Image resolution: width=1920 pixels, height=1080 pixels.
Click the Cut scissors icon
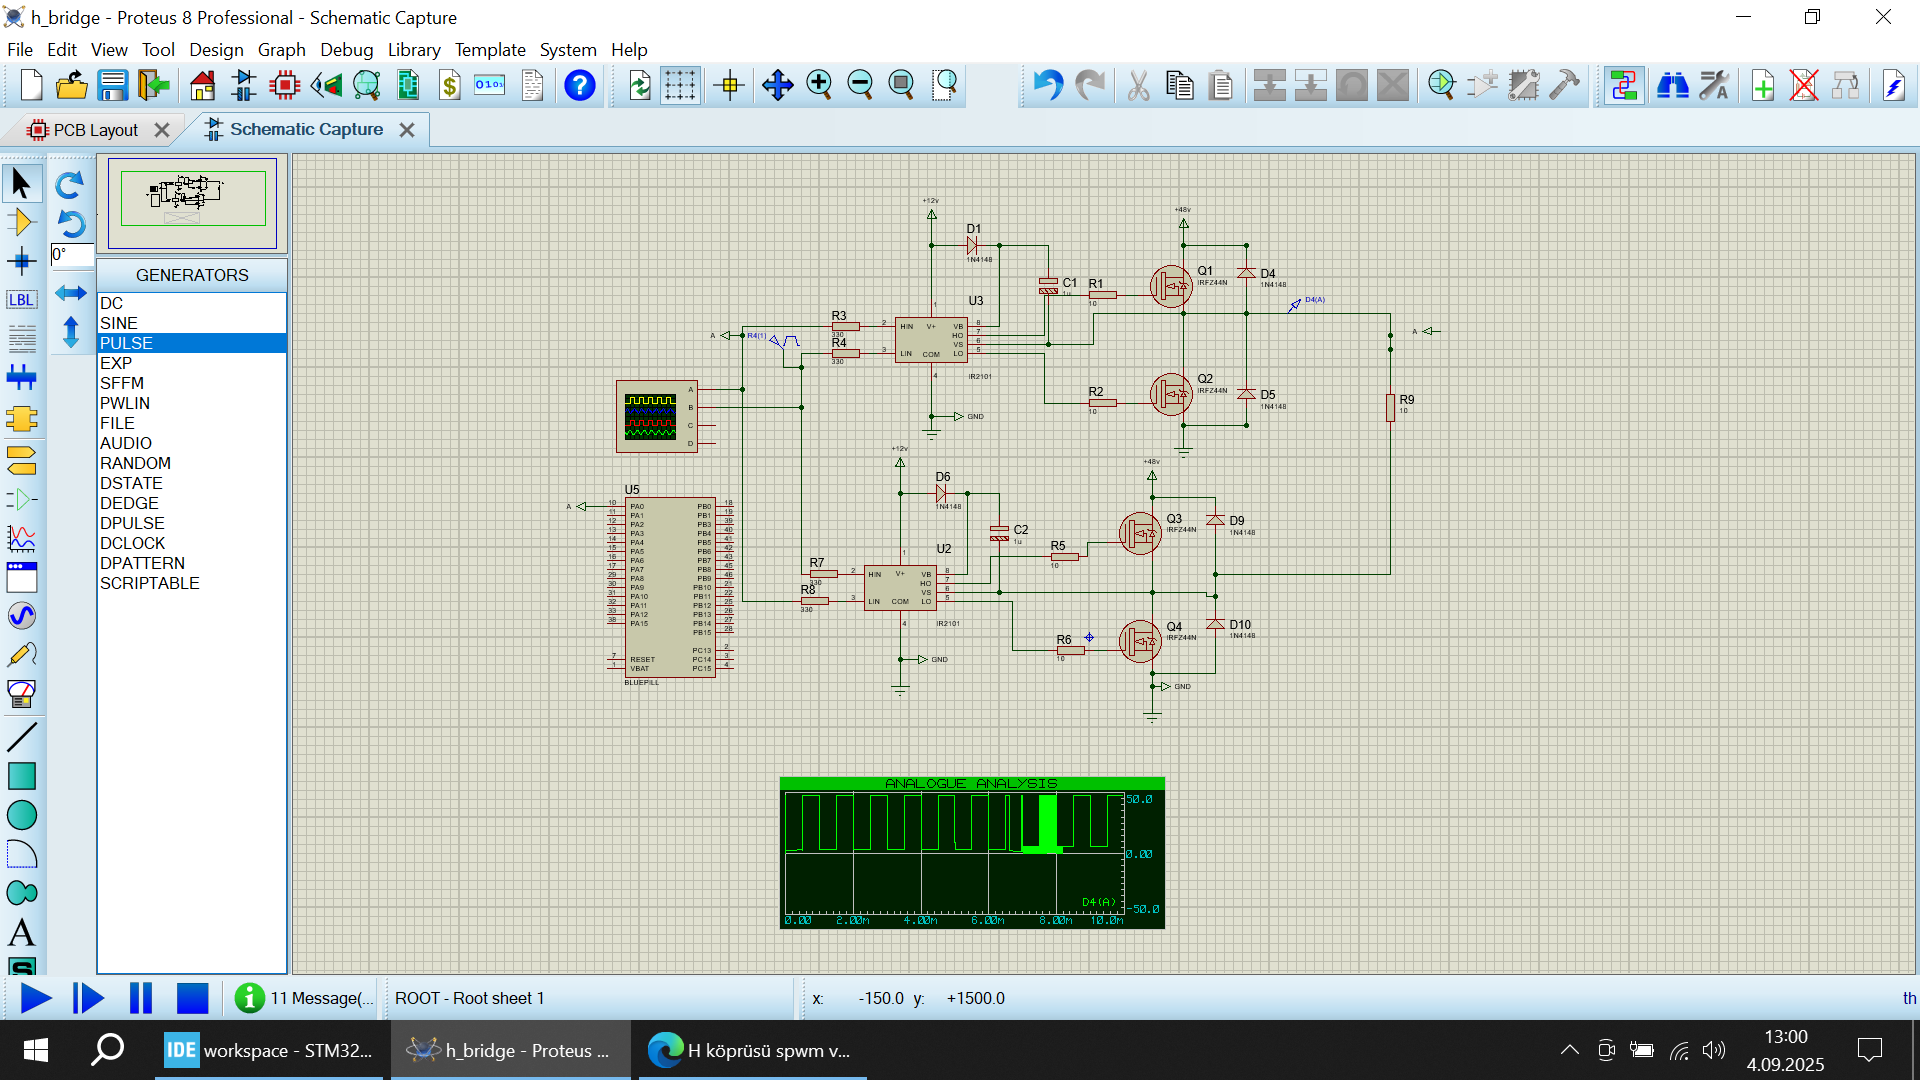[1138, 86]
